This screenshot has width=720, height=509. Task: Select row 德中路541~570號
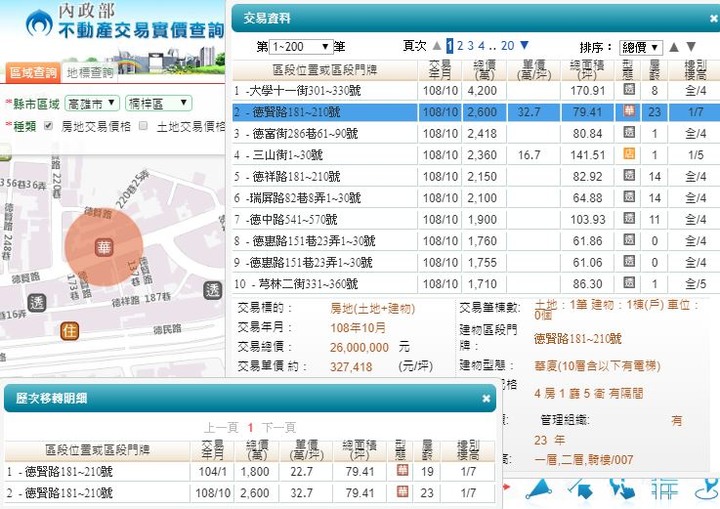point(476,219)
